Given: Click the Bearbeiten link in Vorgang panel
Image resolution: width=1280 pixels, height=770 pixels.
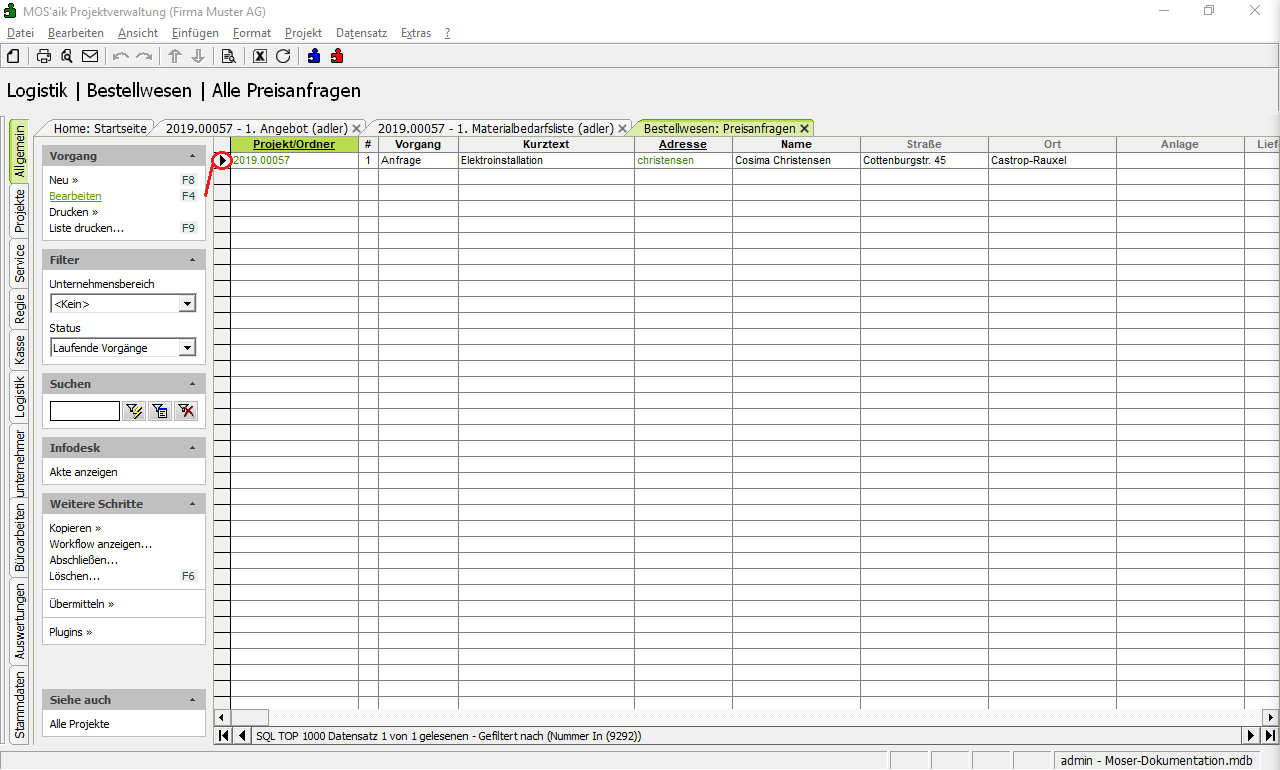Looking at the screenshot, I should tap(75, 196).
